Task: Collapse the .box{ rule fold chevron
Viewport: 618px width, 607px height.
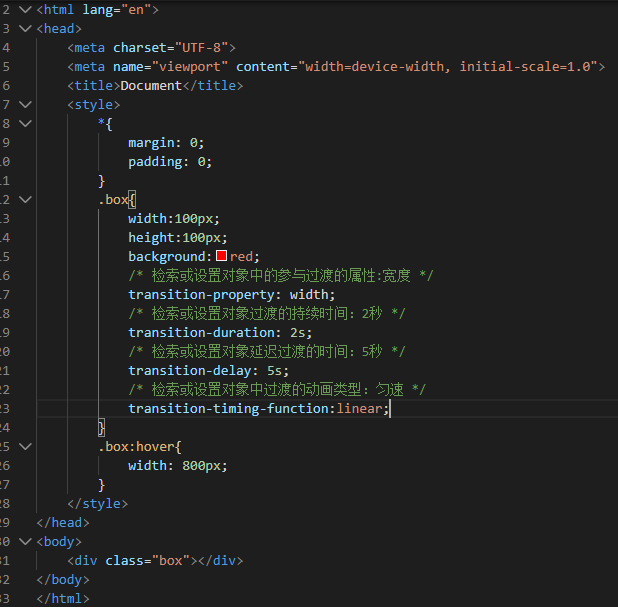Action: 25,199
